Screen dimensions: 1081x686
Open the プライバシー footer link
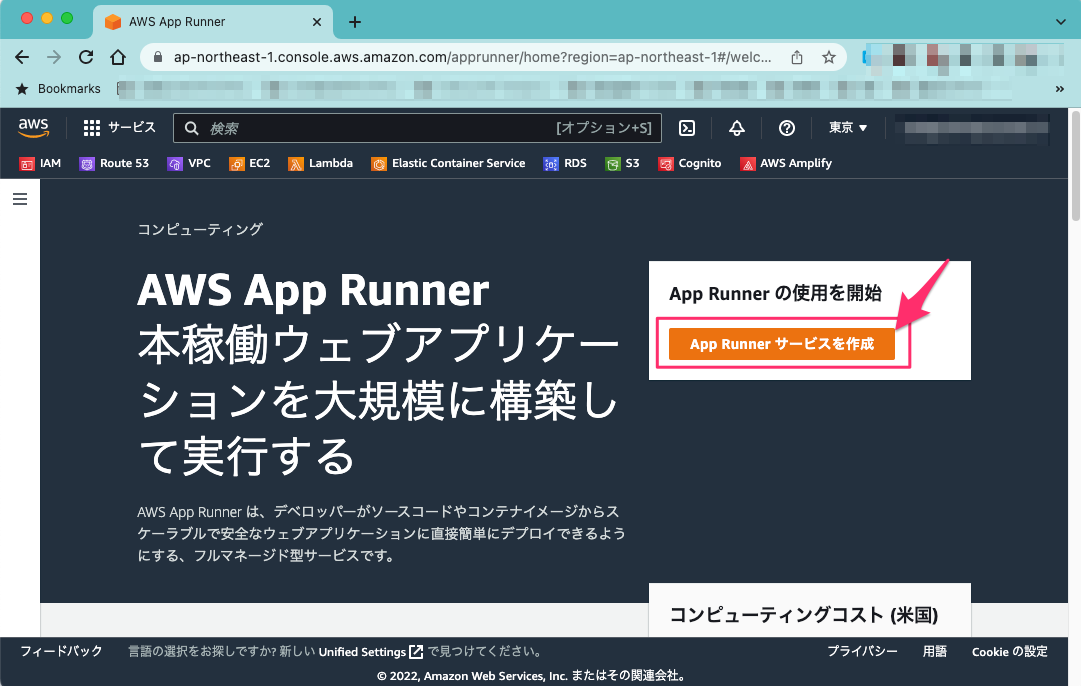[862, 651]
